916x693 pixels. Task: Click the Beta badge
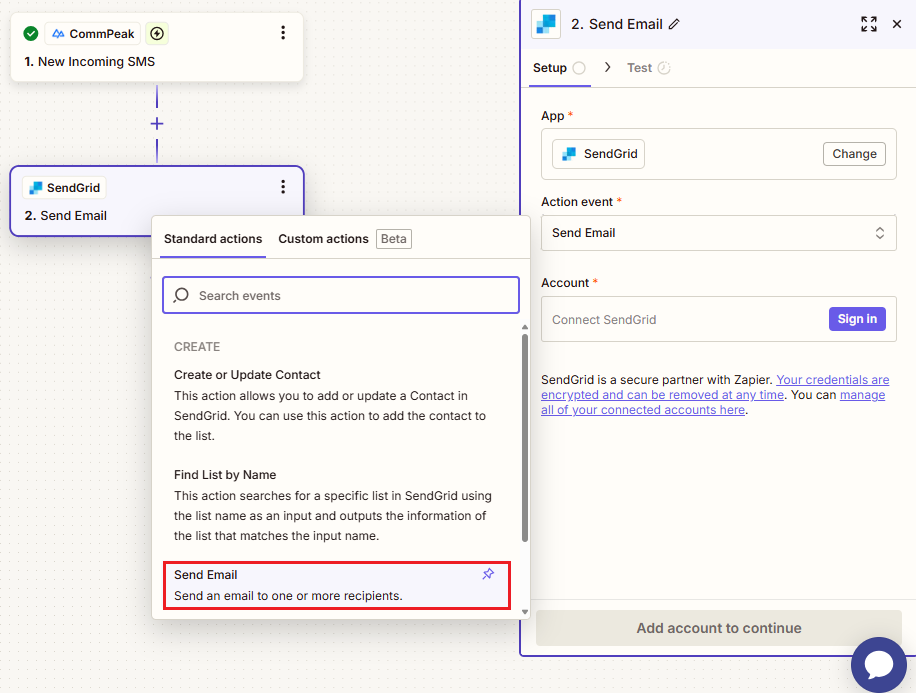pyautogui.click(x=394, y=239)
